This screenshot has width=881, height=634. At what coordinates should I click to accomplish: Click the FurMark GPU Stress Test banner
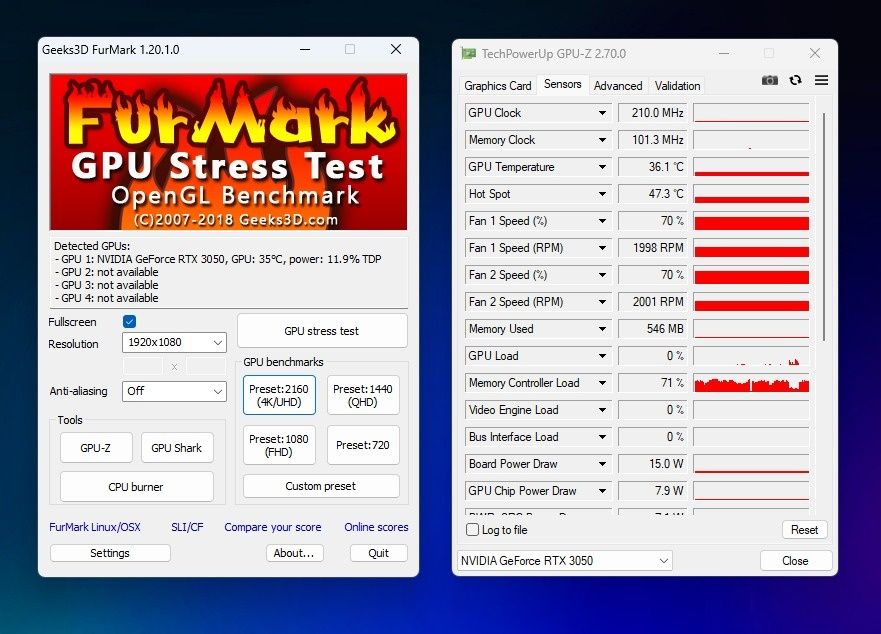coord(228,152)
